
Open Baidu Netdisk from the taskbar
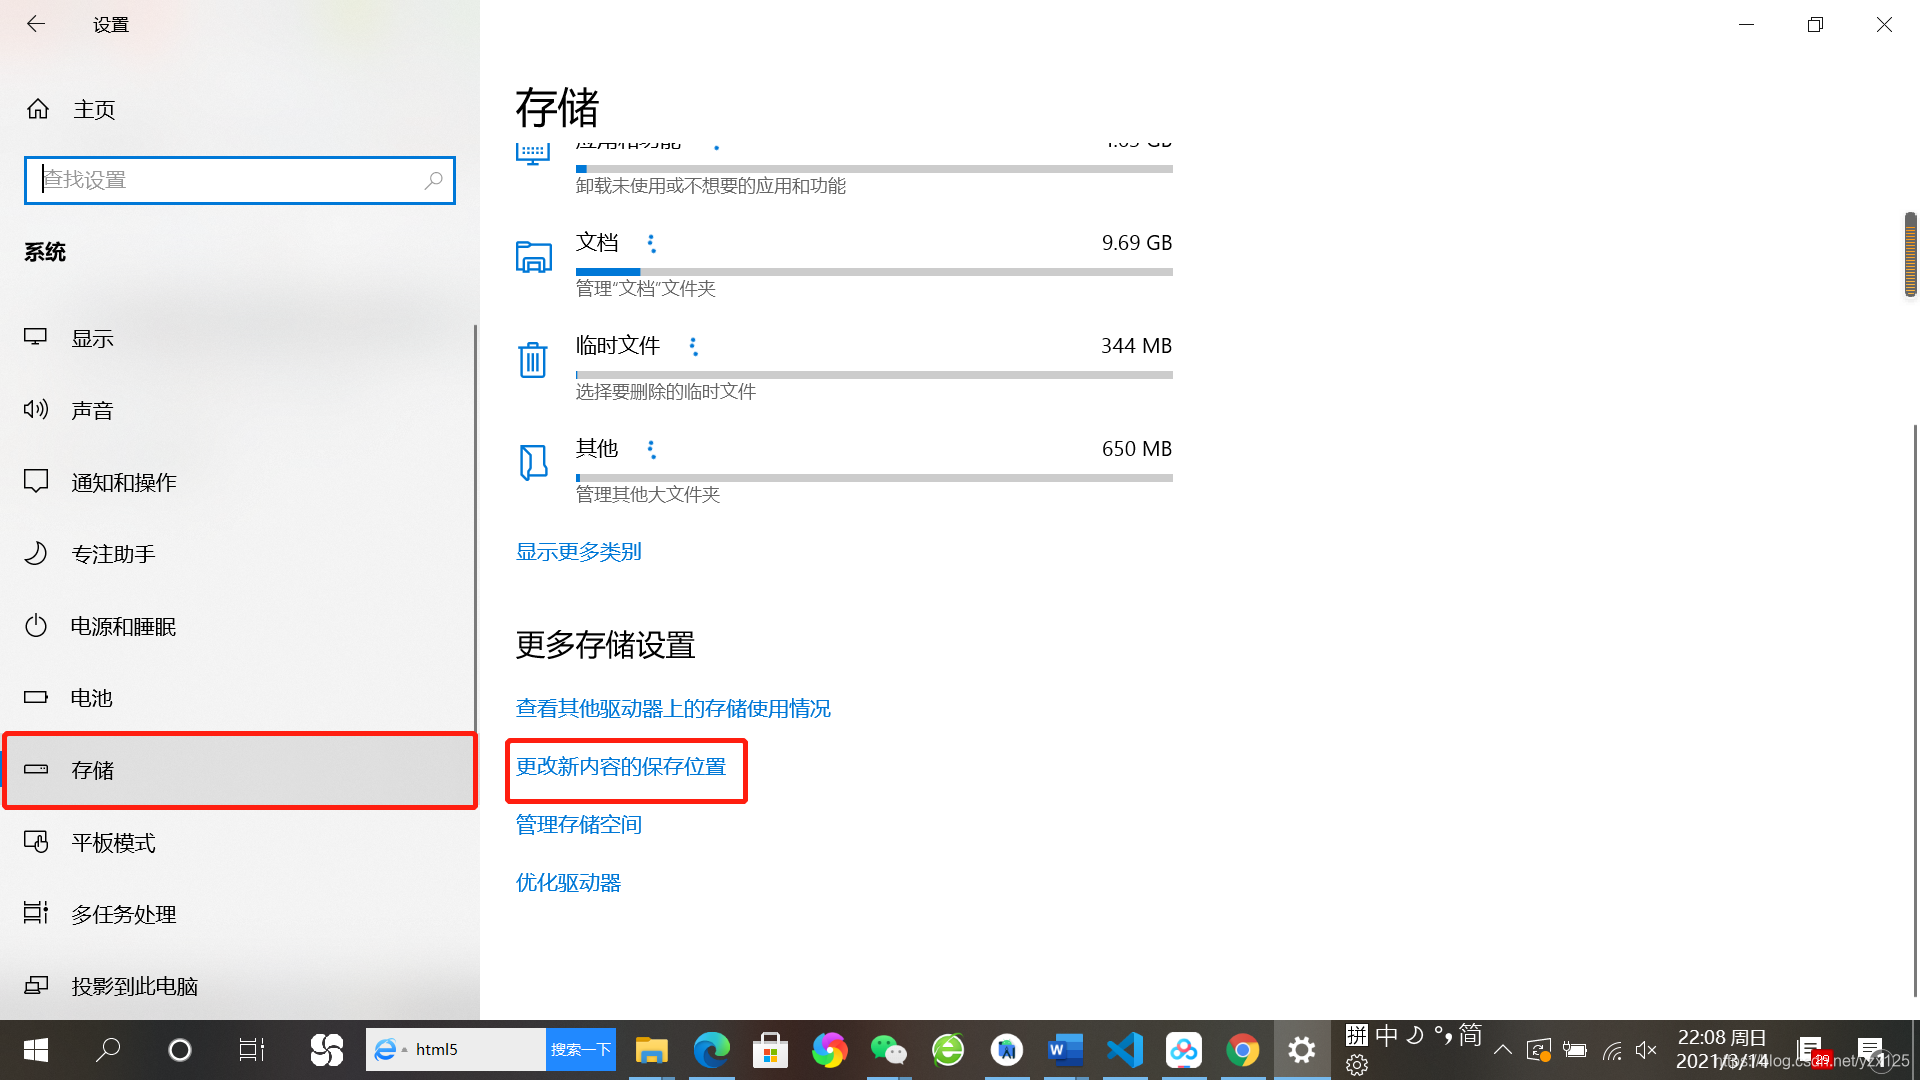click(x=1184, y=1050)
